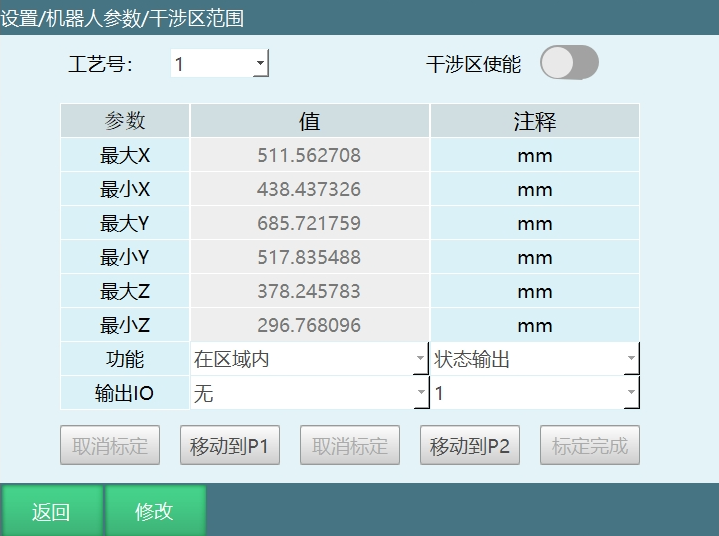Click the 最大Z row label

tap(125, 291)
